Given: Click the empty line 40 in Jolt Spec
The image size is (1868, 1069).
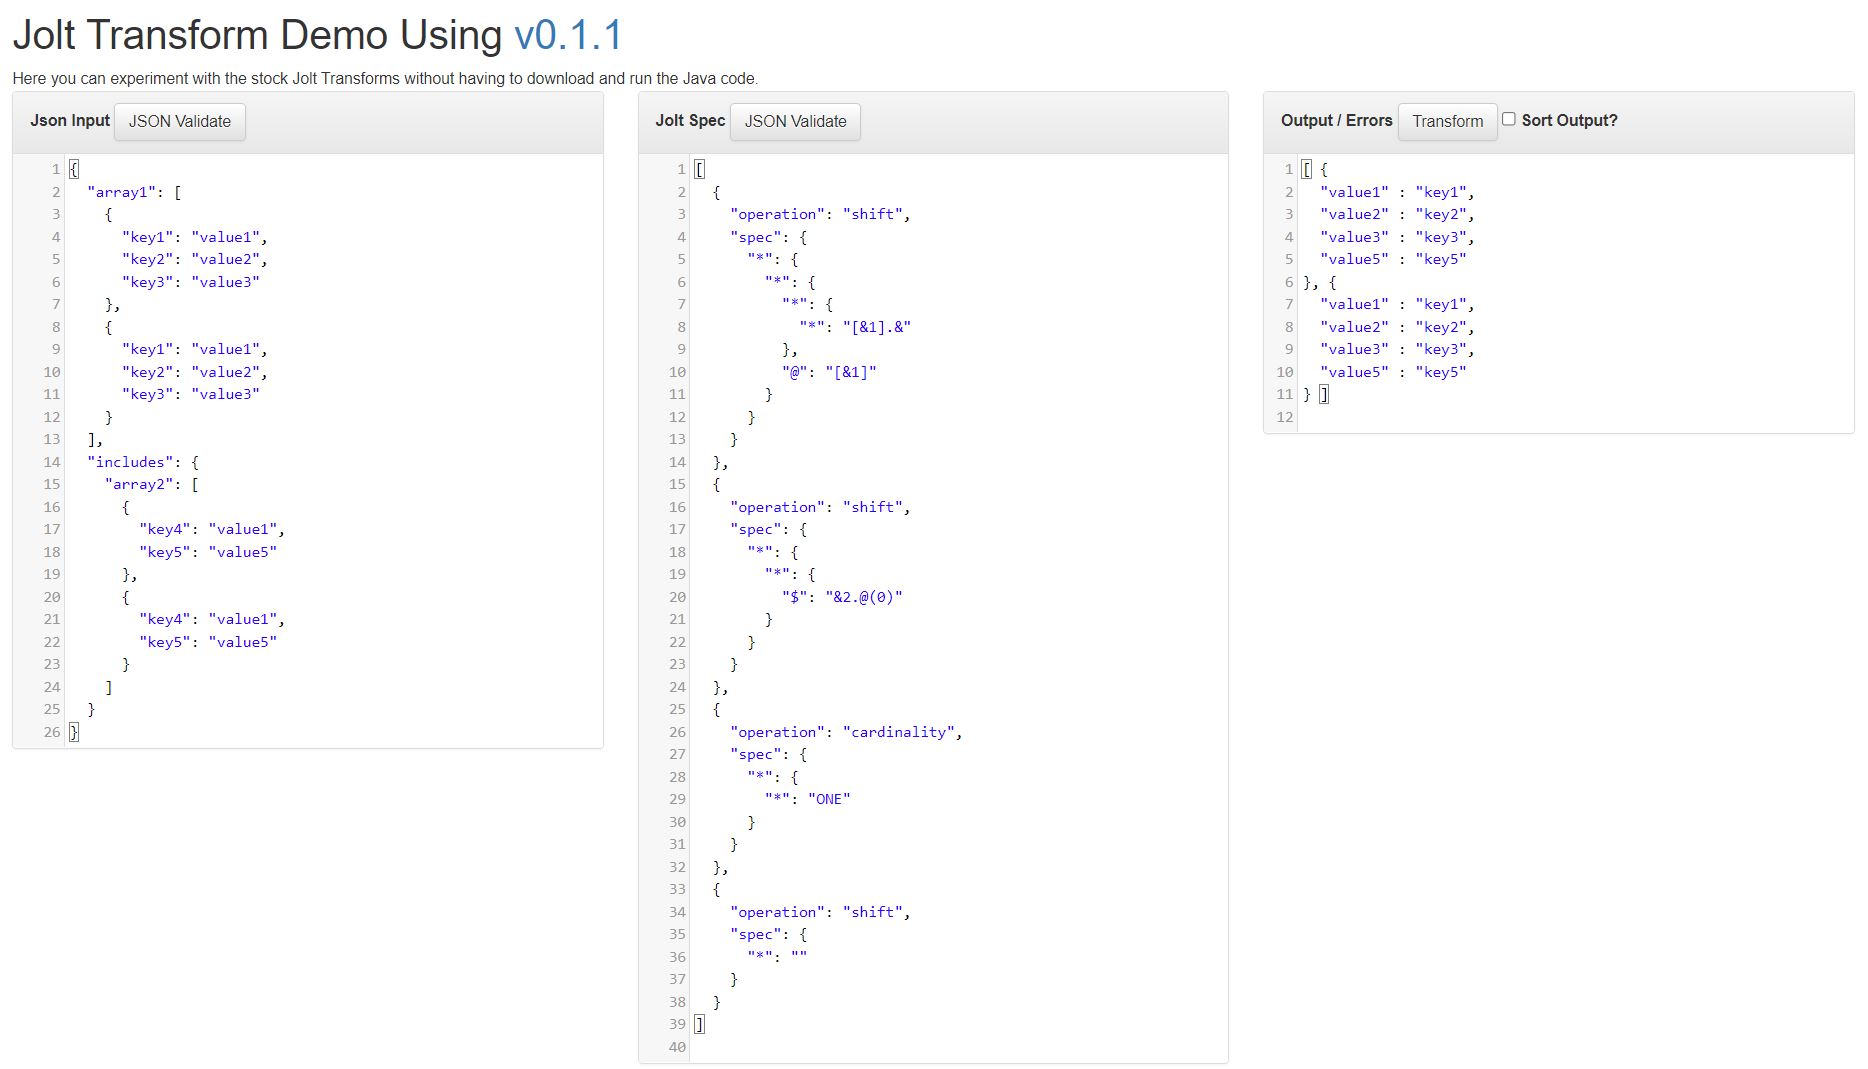Looking at the screenshot, I should [958, 1047].
